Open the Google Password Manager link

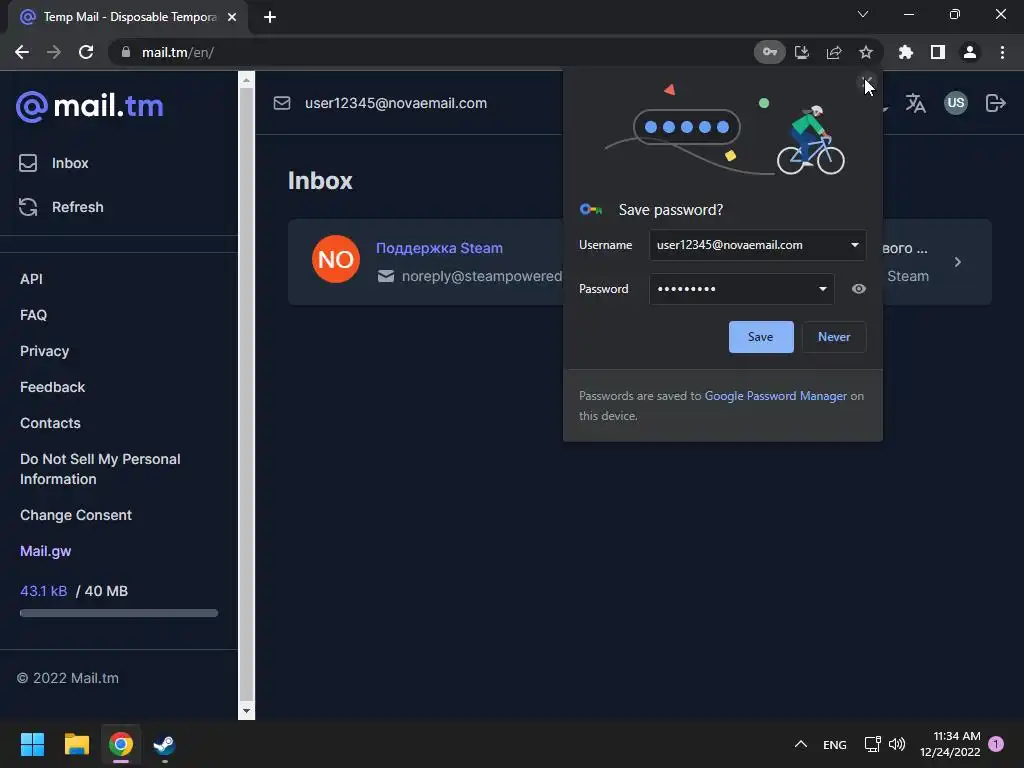point(775,396)
